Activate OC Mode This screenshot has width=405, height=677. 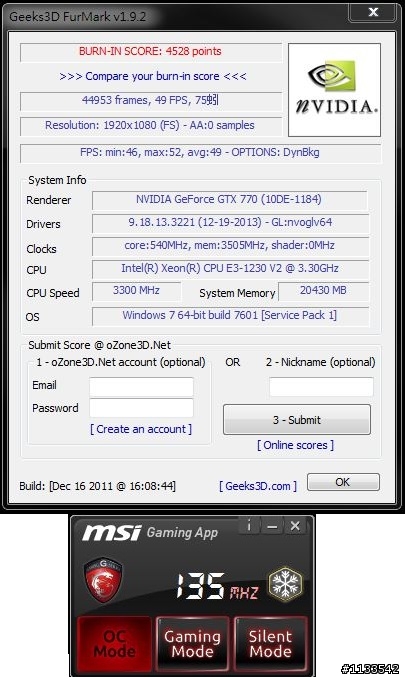point(114,643)
